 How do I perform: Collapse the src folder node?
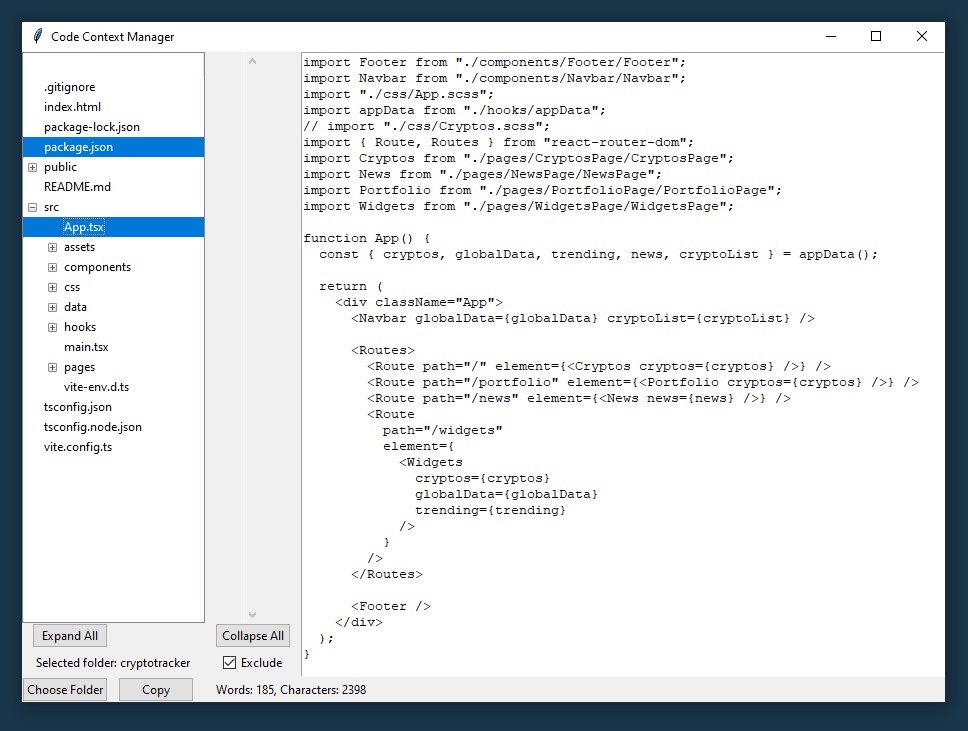33,207
